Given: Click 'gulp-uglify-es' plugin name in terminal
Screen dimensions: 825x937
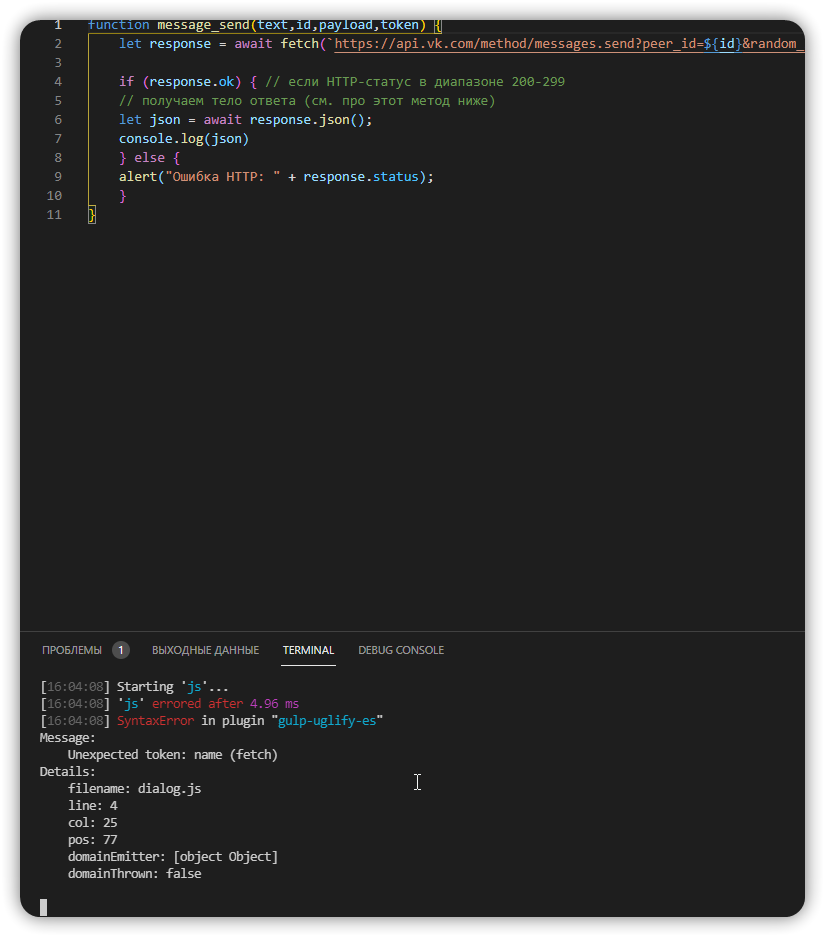Looking at the screenshot, I should (327, 721).
